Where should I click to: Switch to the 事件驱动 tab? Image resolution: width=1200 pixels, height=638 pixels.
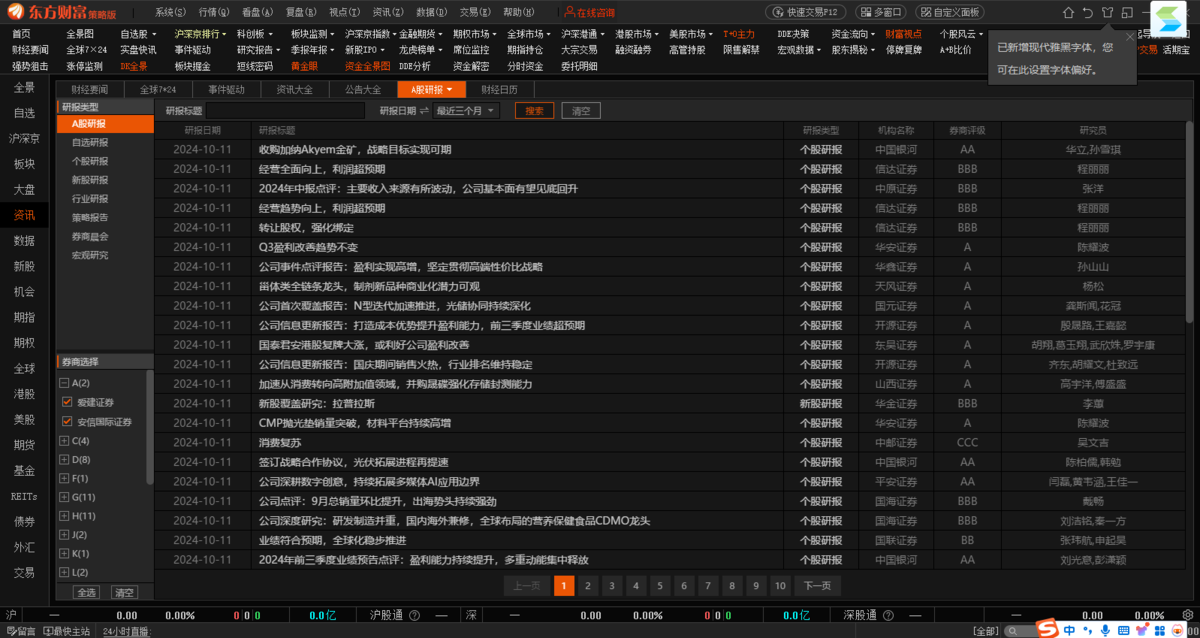tap(226, 90)
